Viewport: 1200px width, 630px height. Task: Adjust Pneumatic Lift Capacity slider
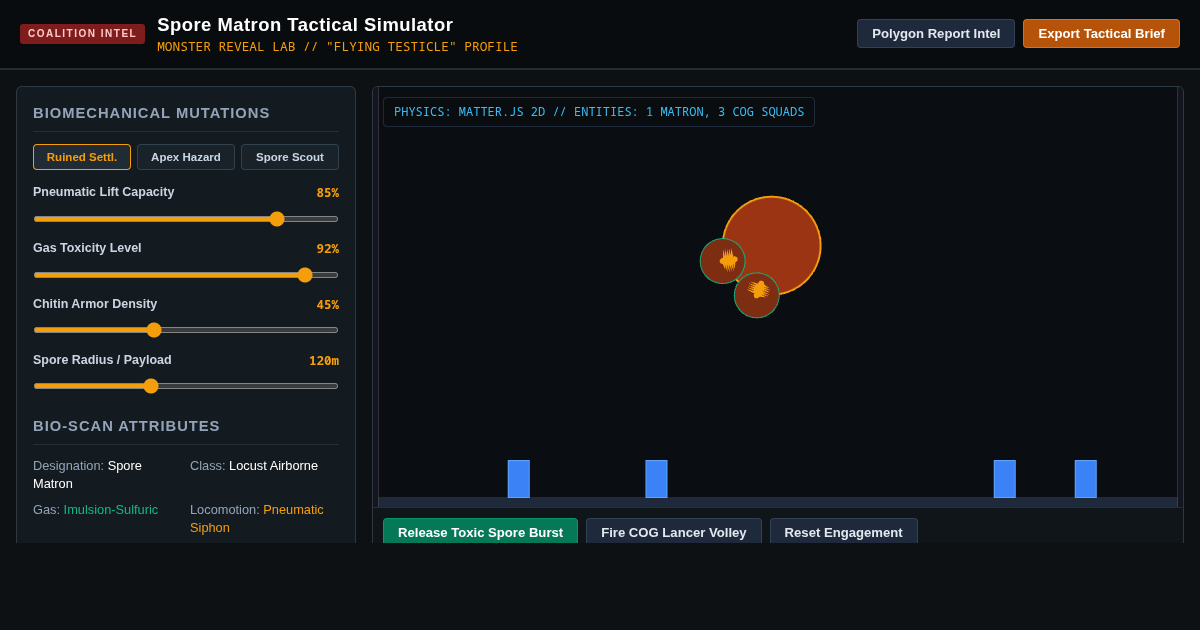tap(186, 219)
